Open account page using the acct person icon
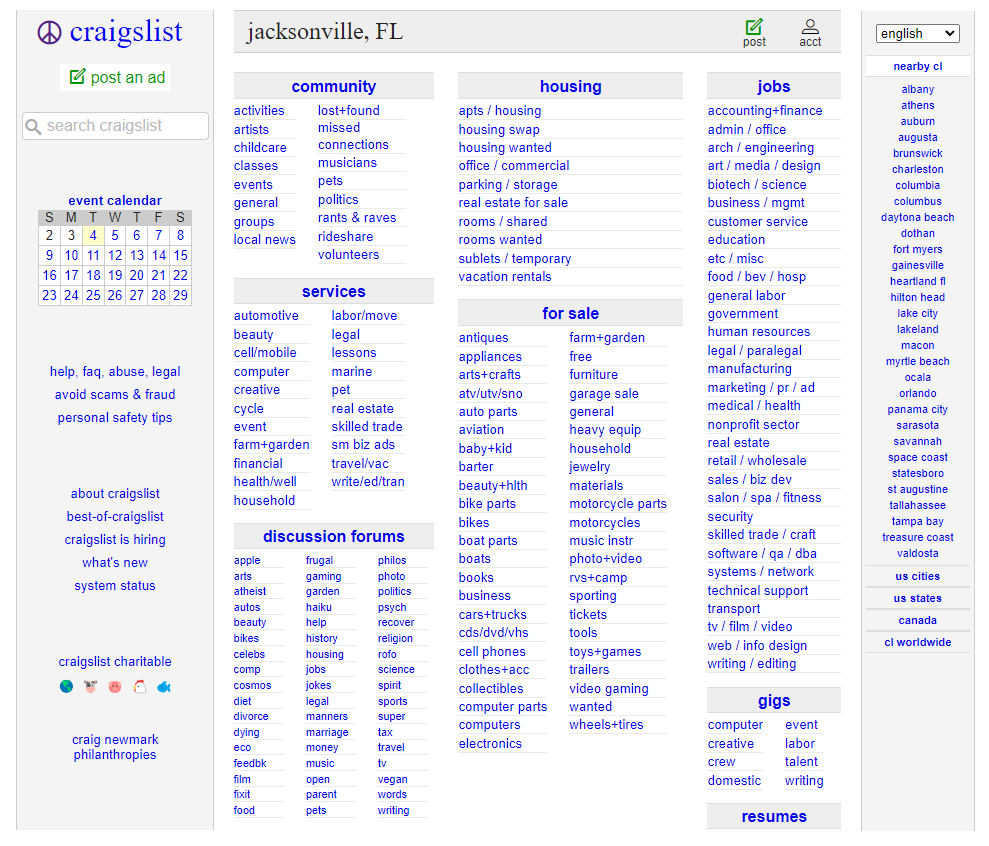The width and height of the screenshot is (989, 846). (811, 26)
